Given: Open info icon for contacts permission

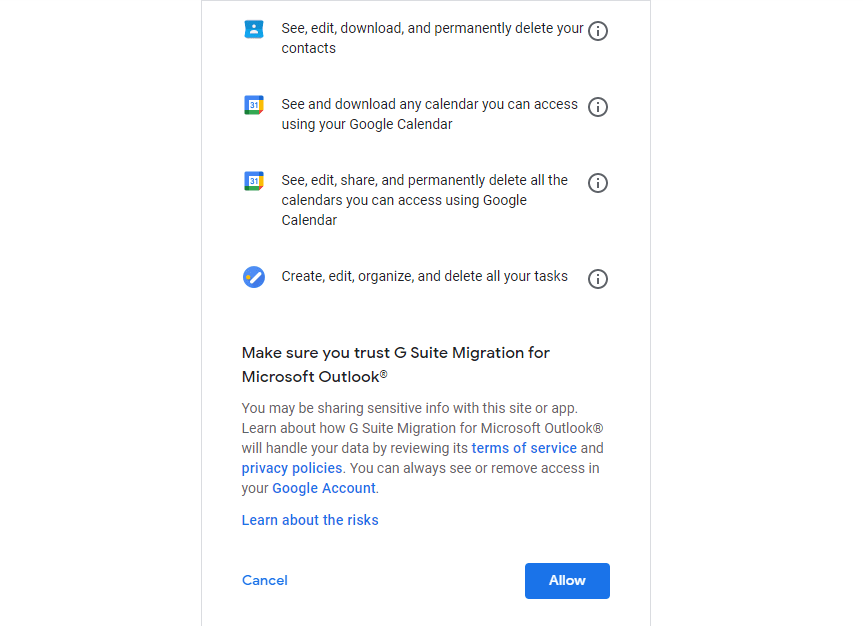Looking at the screenshot, I should tap(598, 30).
